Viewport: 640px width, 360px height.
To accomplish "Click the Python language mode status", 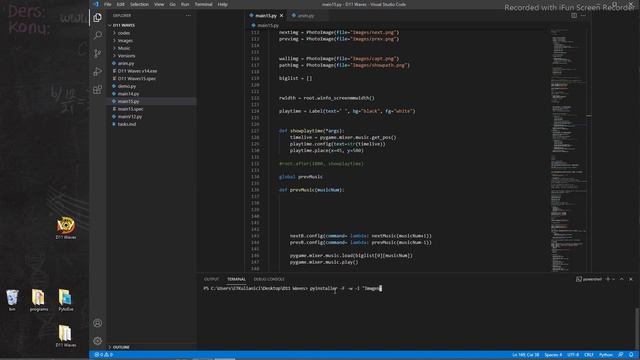I will click(606, 355).
